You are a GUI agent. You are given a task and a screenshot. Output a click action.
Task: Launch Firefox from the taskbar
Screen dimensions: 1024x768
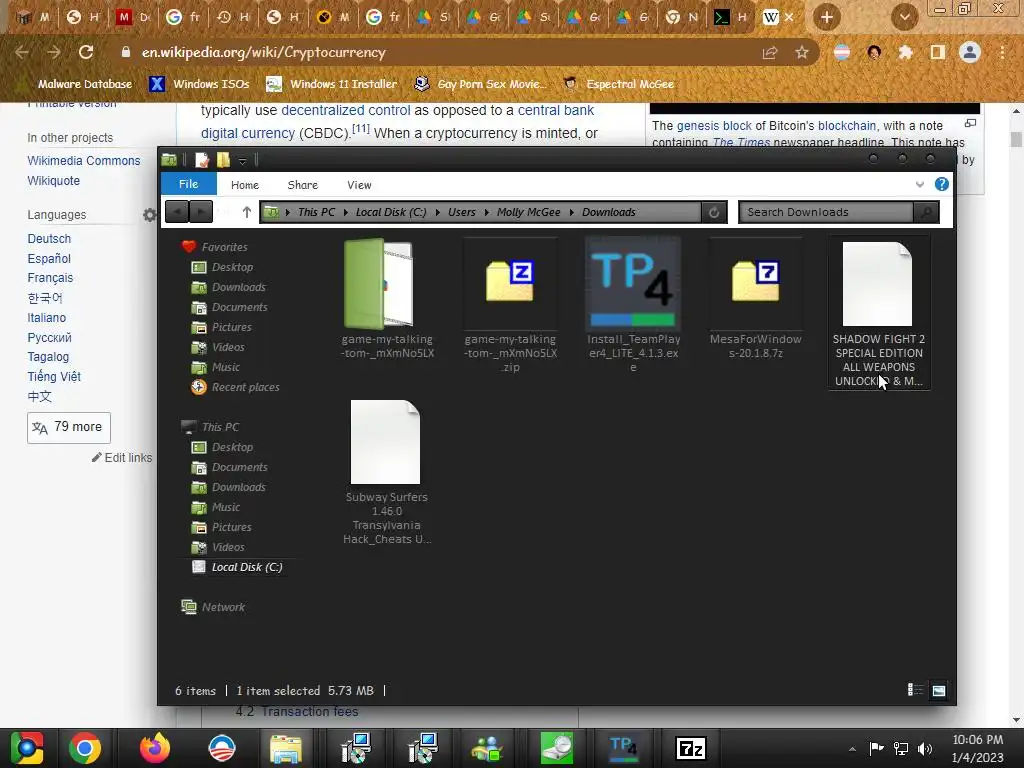coord(154,748)
